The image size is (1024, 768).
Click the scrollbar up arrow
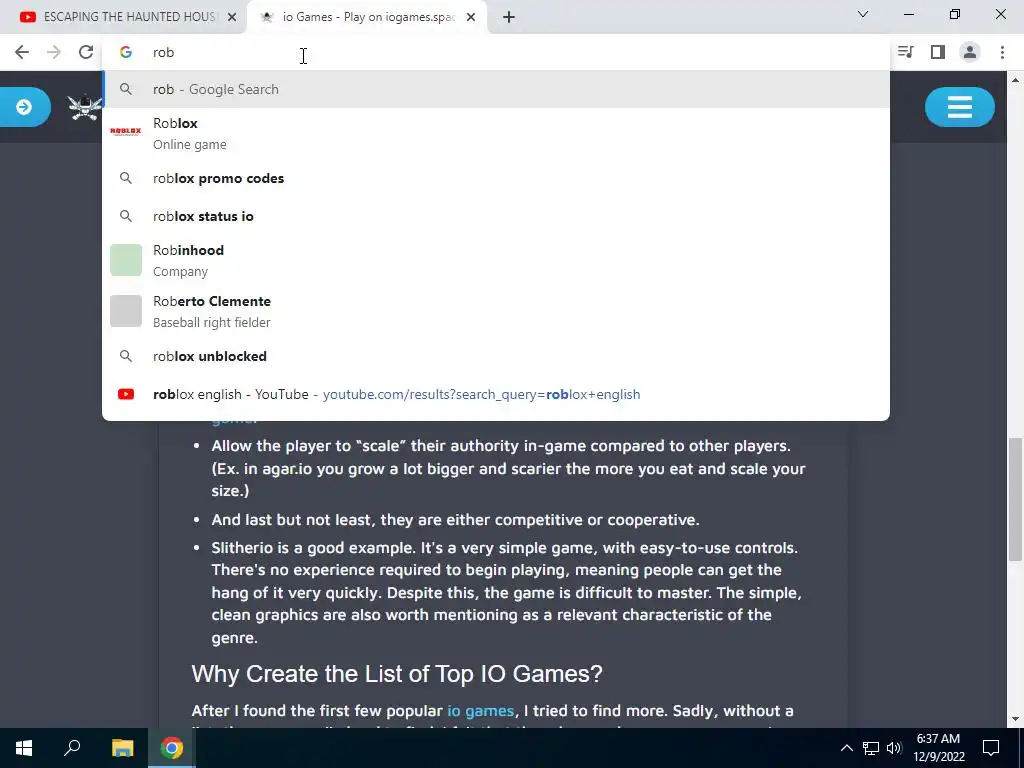point(1015,80)
